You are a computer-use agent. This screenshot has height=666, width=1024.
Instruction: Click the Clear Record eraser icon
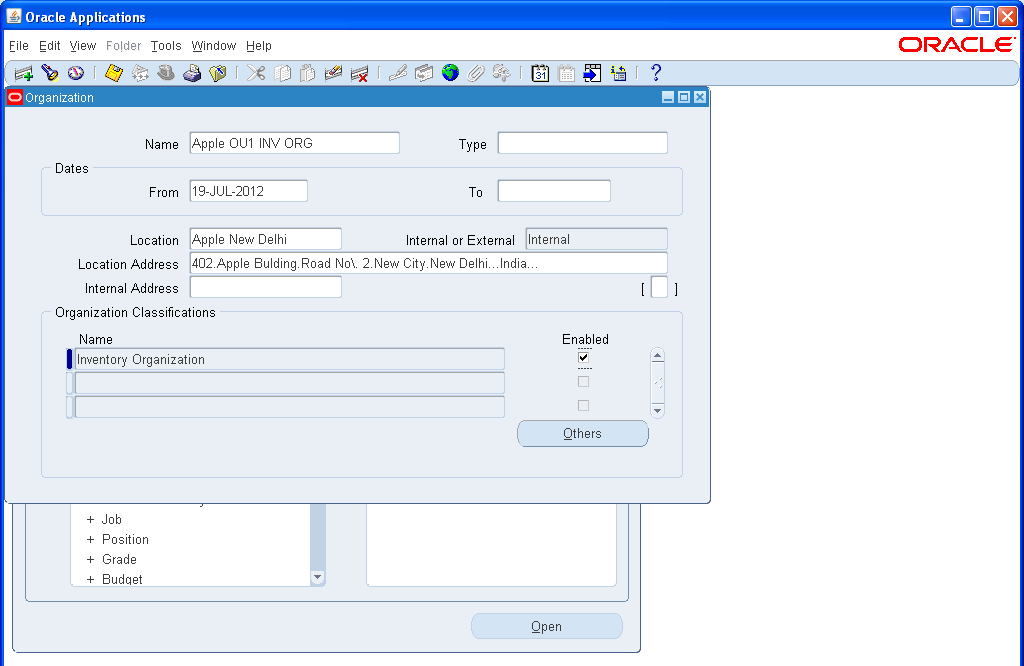click(333, 73)
